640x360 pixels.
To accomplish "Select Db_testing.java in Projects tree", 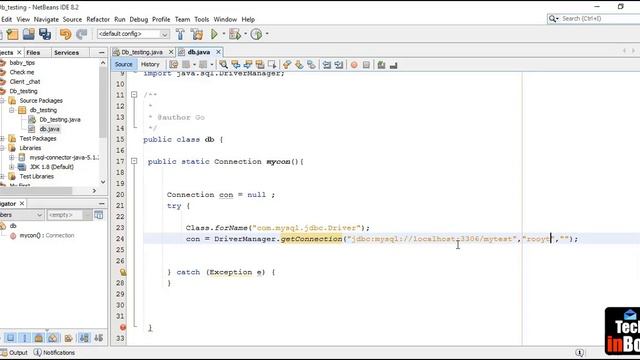I will pos(60,120).
